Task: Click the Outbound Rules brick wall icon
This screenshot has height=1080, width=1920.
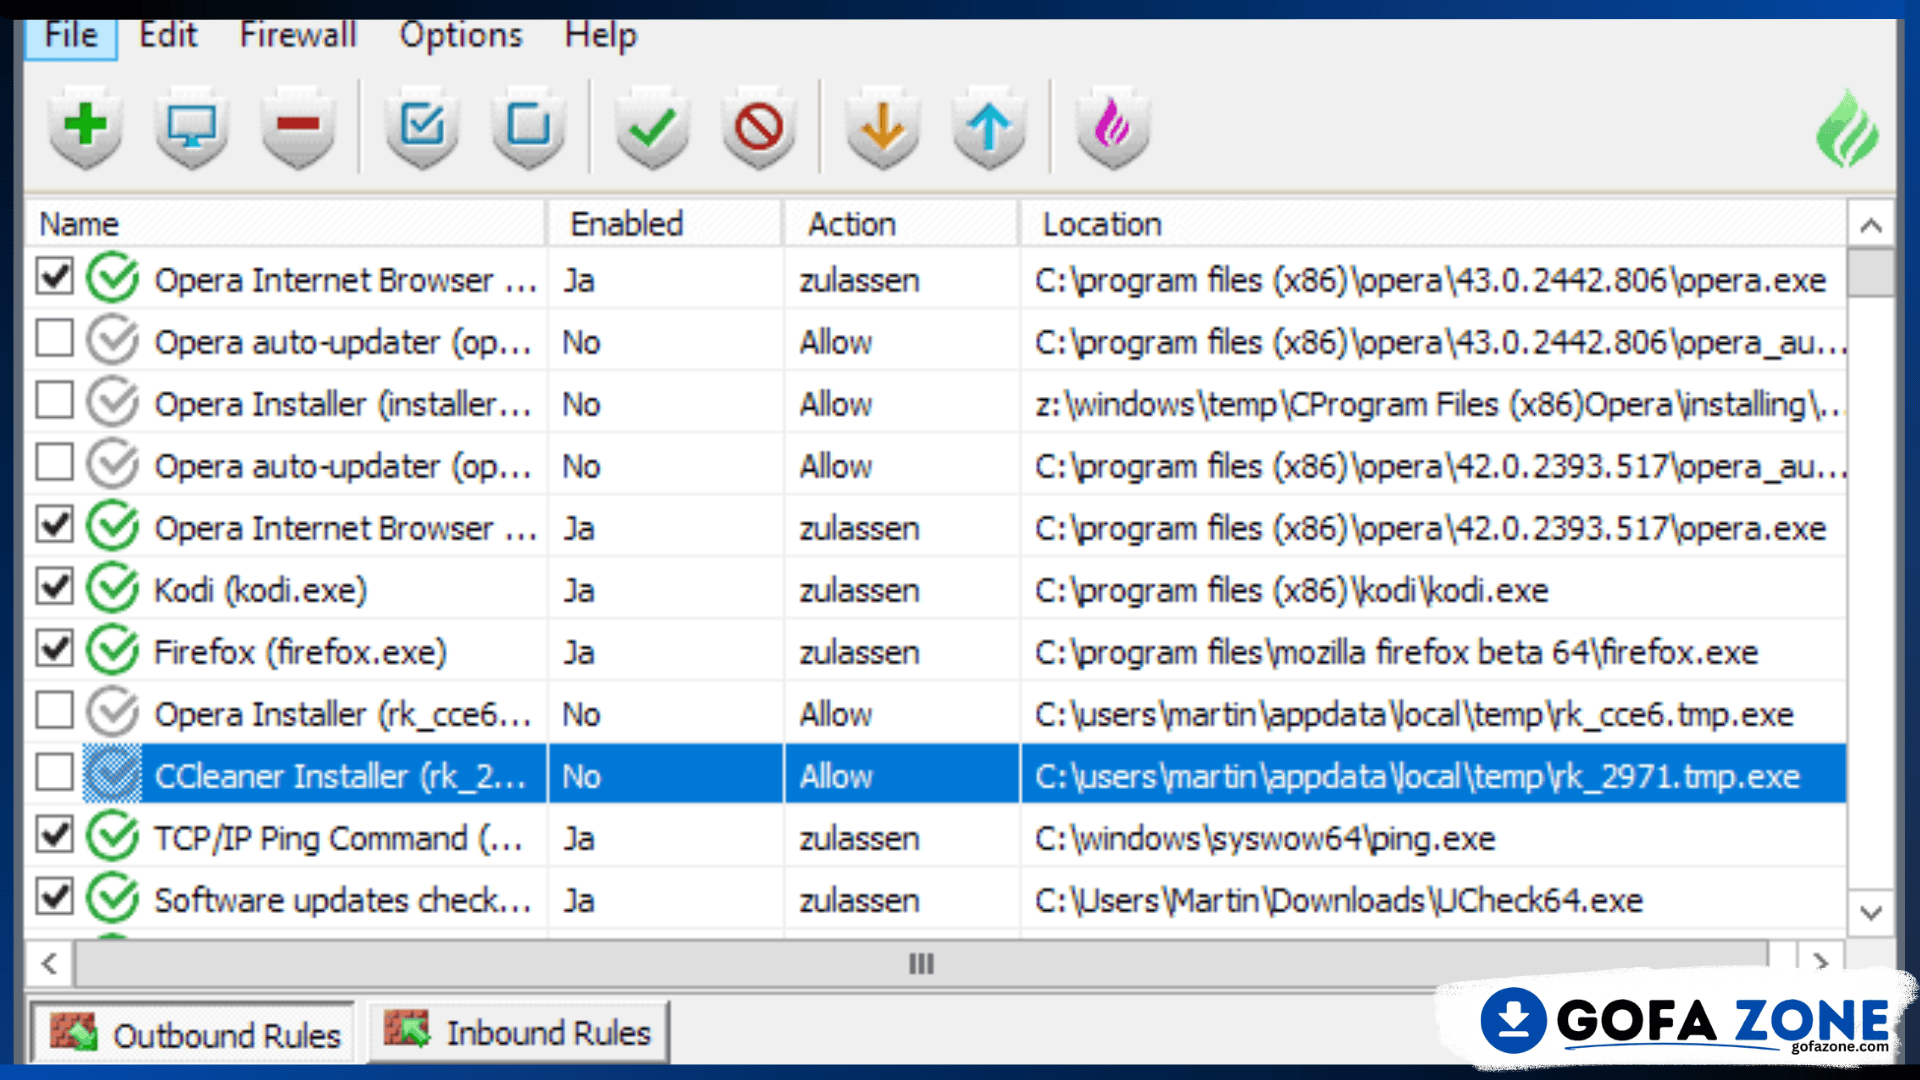Action: click(x=73, y=1033)
